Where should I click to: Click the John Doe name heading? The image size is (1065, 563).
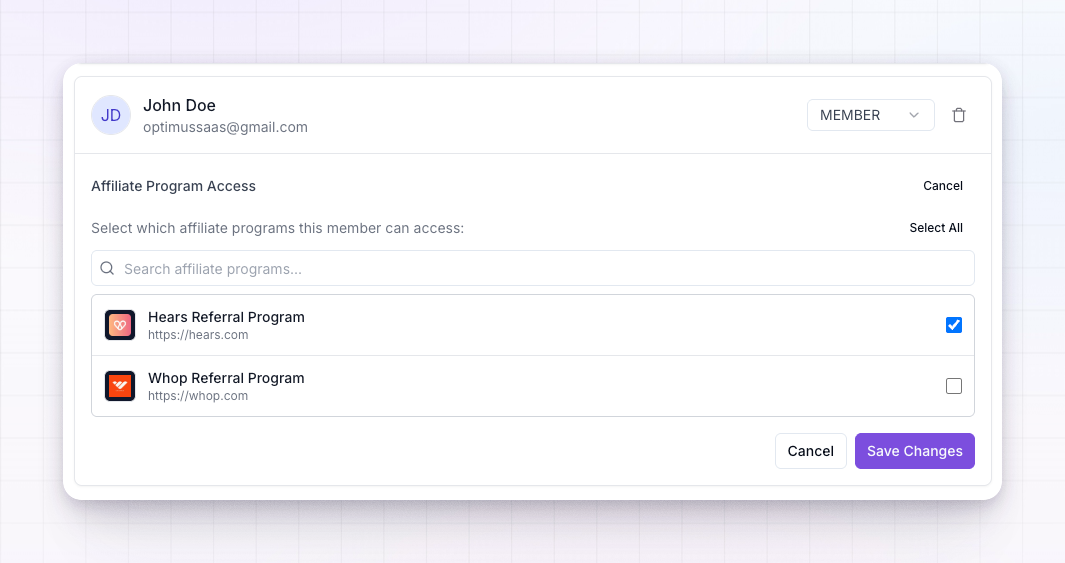179,105
